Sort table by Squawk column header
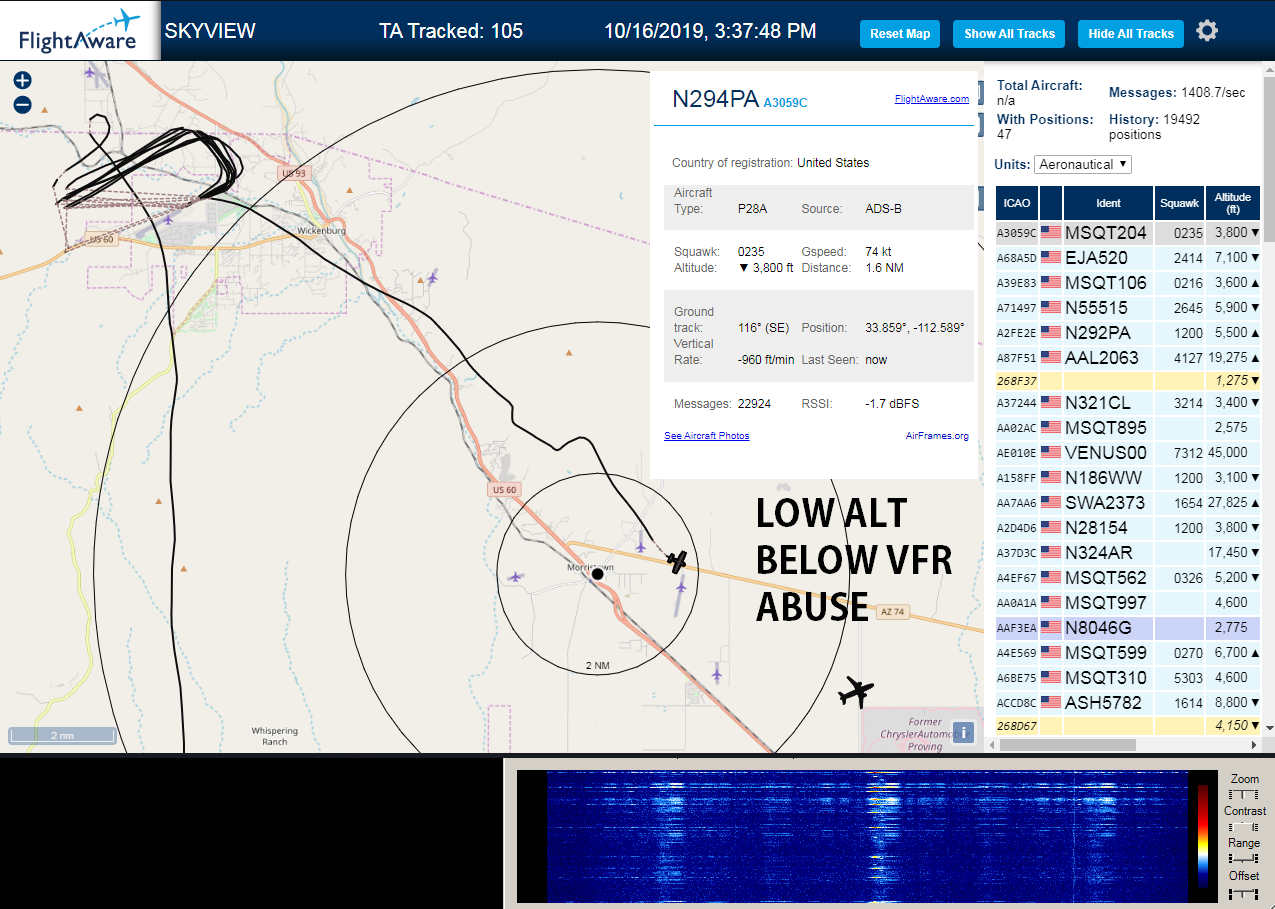The height and width of the screenshot is (909, 1275). click(x=1179, y=203)
